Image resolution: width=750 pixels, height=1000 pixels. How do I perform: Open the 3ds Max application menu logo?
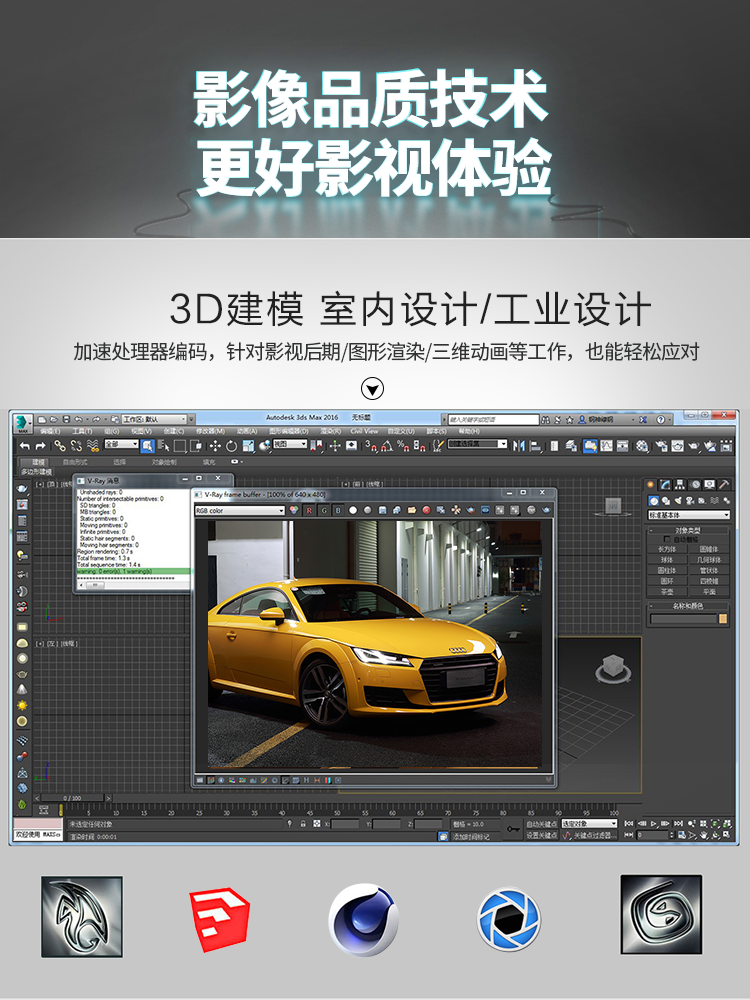point(23,423)
